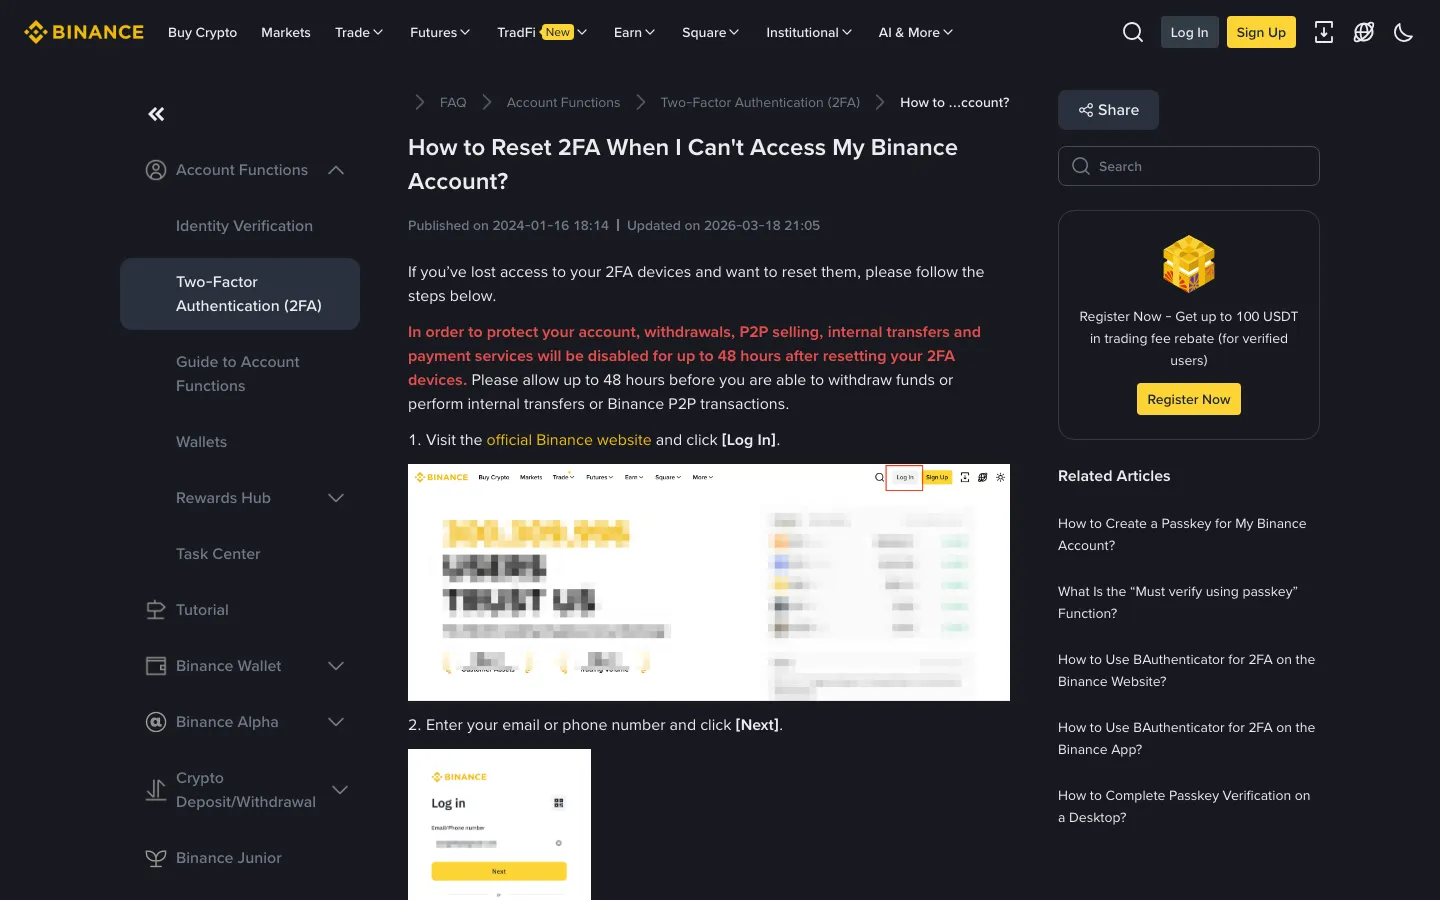This screenshot has height=900, width=1440.
Task: Open the Binance logo home link
Action: pyautogui.click(x=84, y=32)
